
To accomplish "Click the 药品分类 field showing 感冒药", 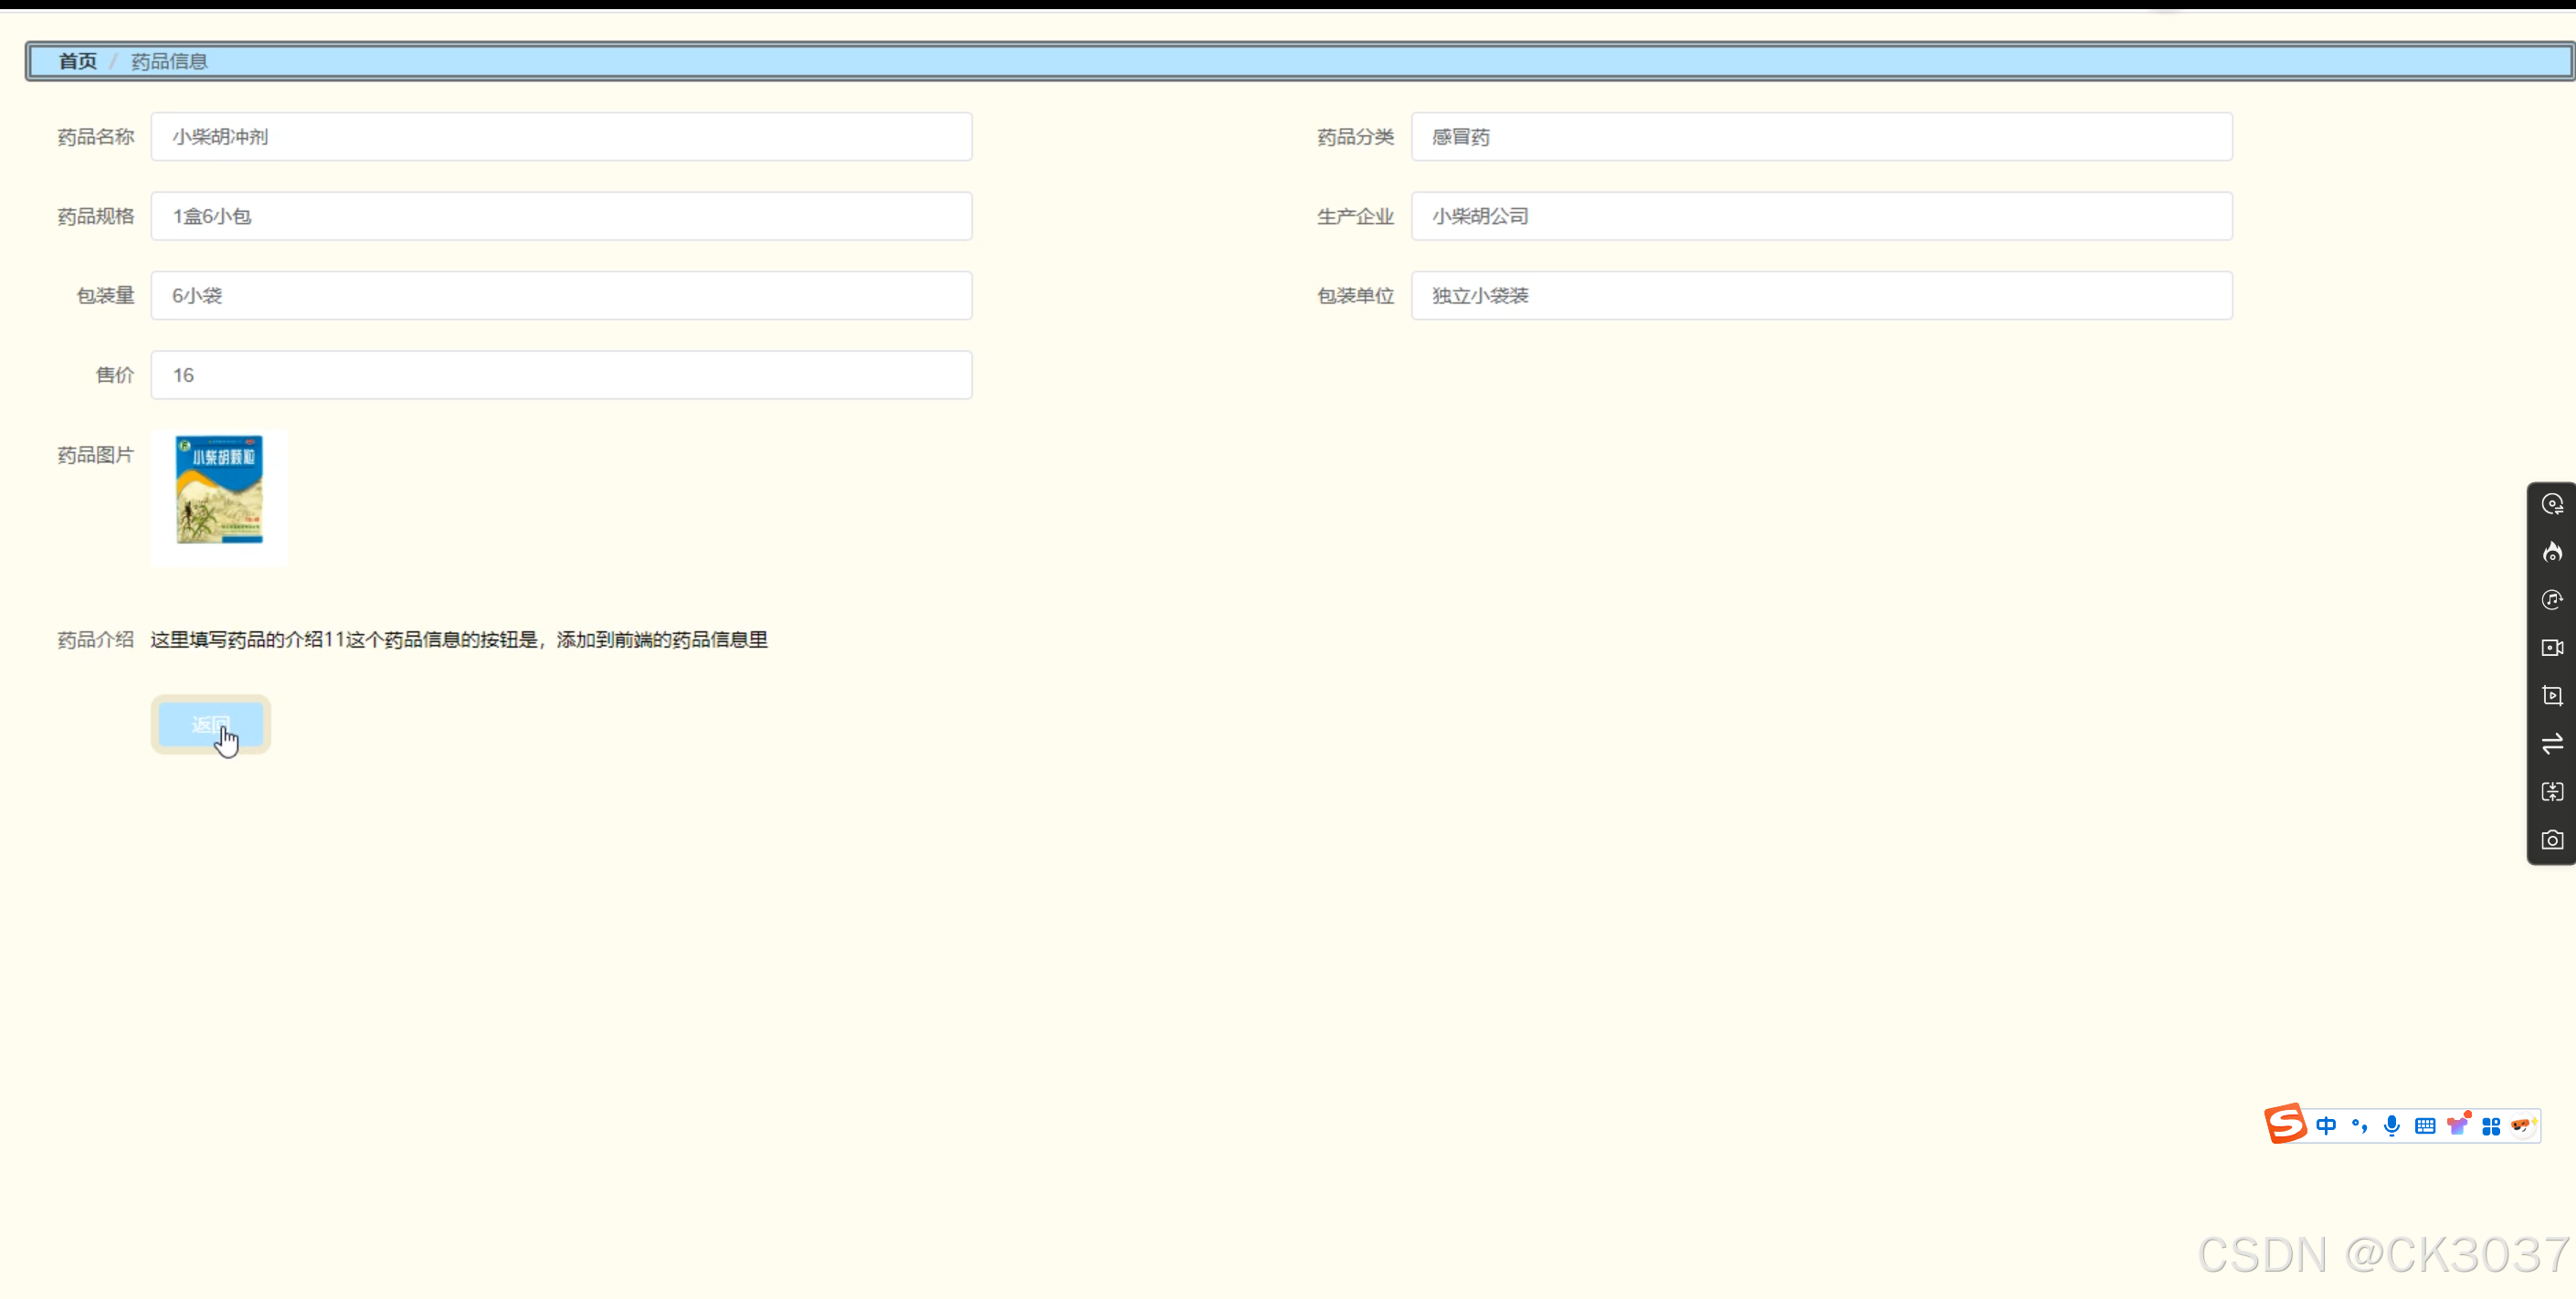I will tap(1821, 137).
